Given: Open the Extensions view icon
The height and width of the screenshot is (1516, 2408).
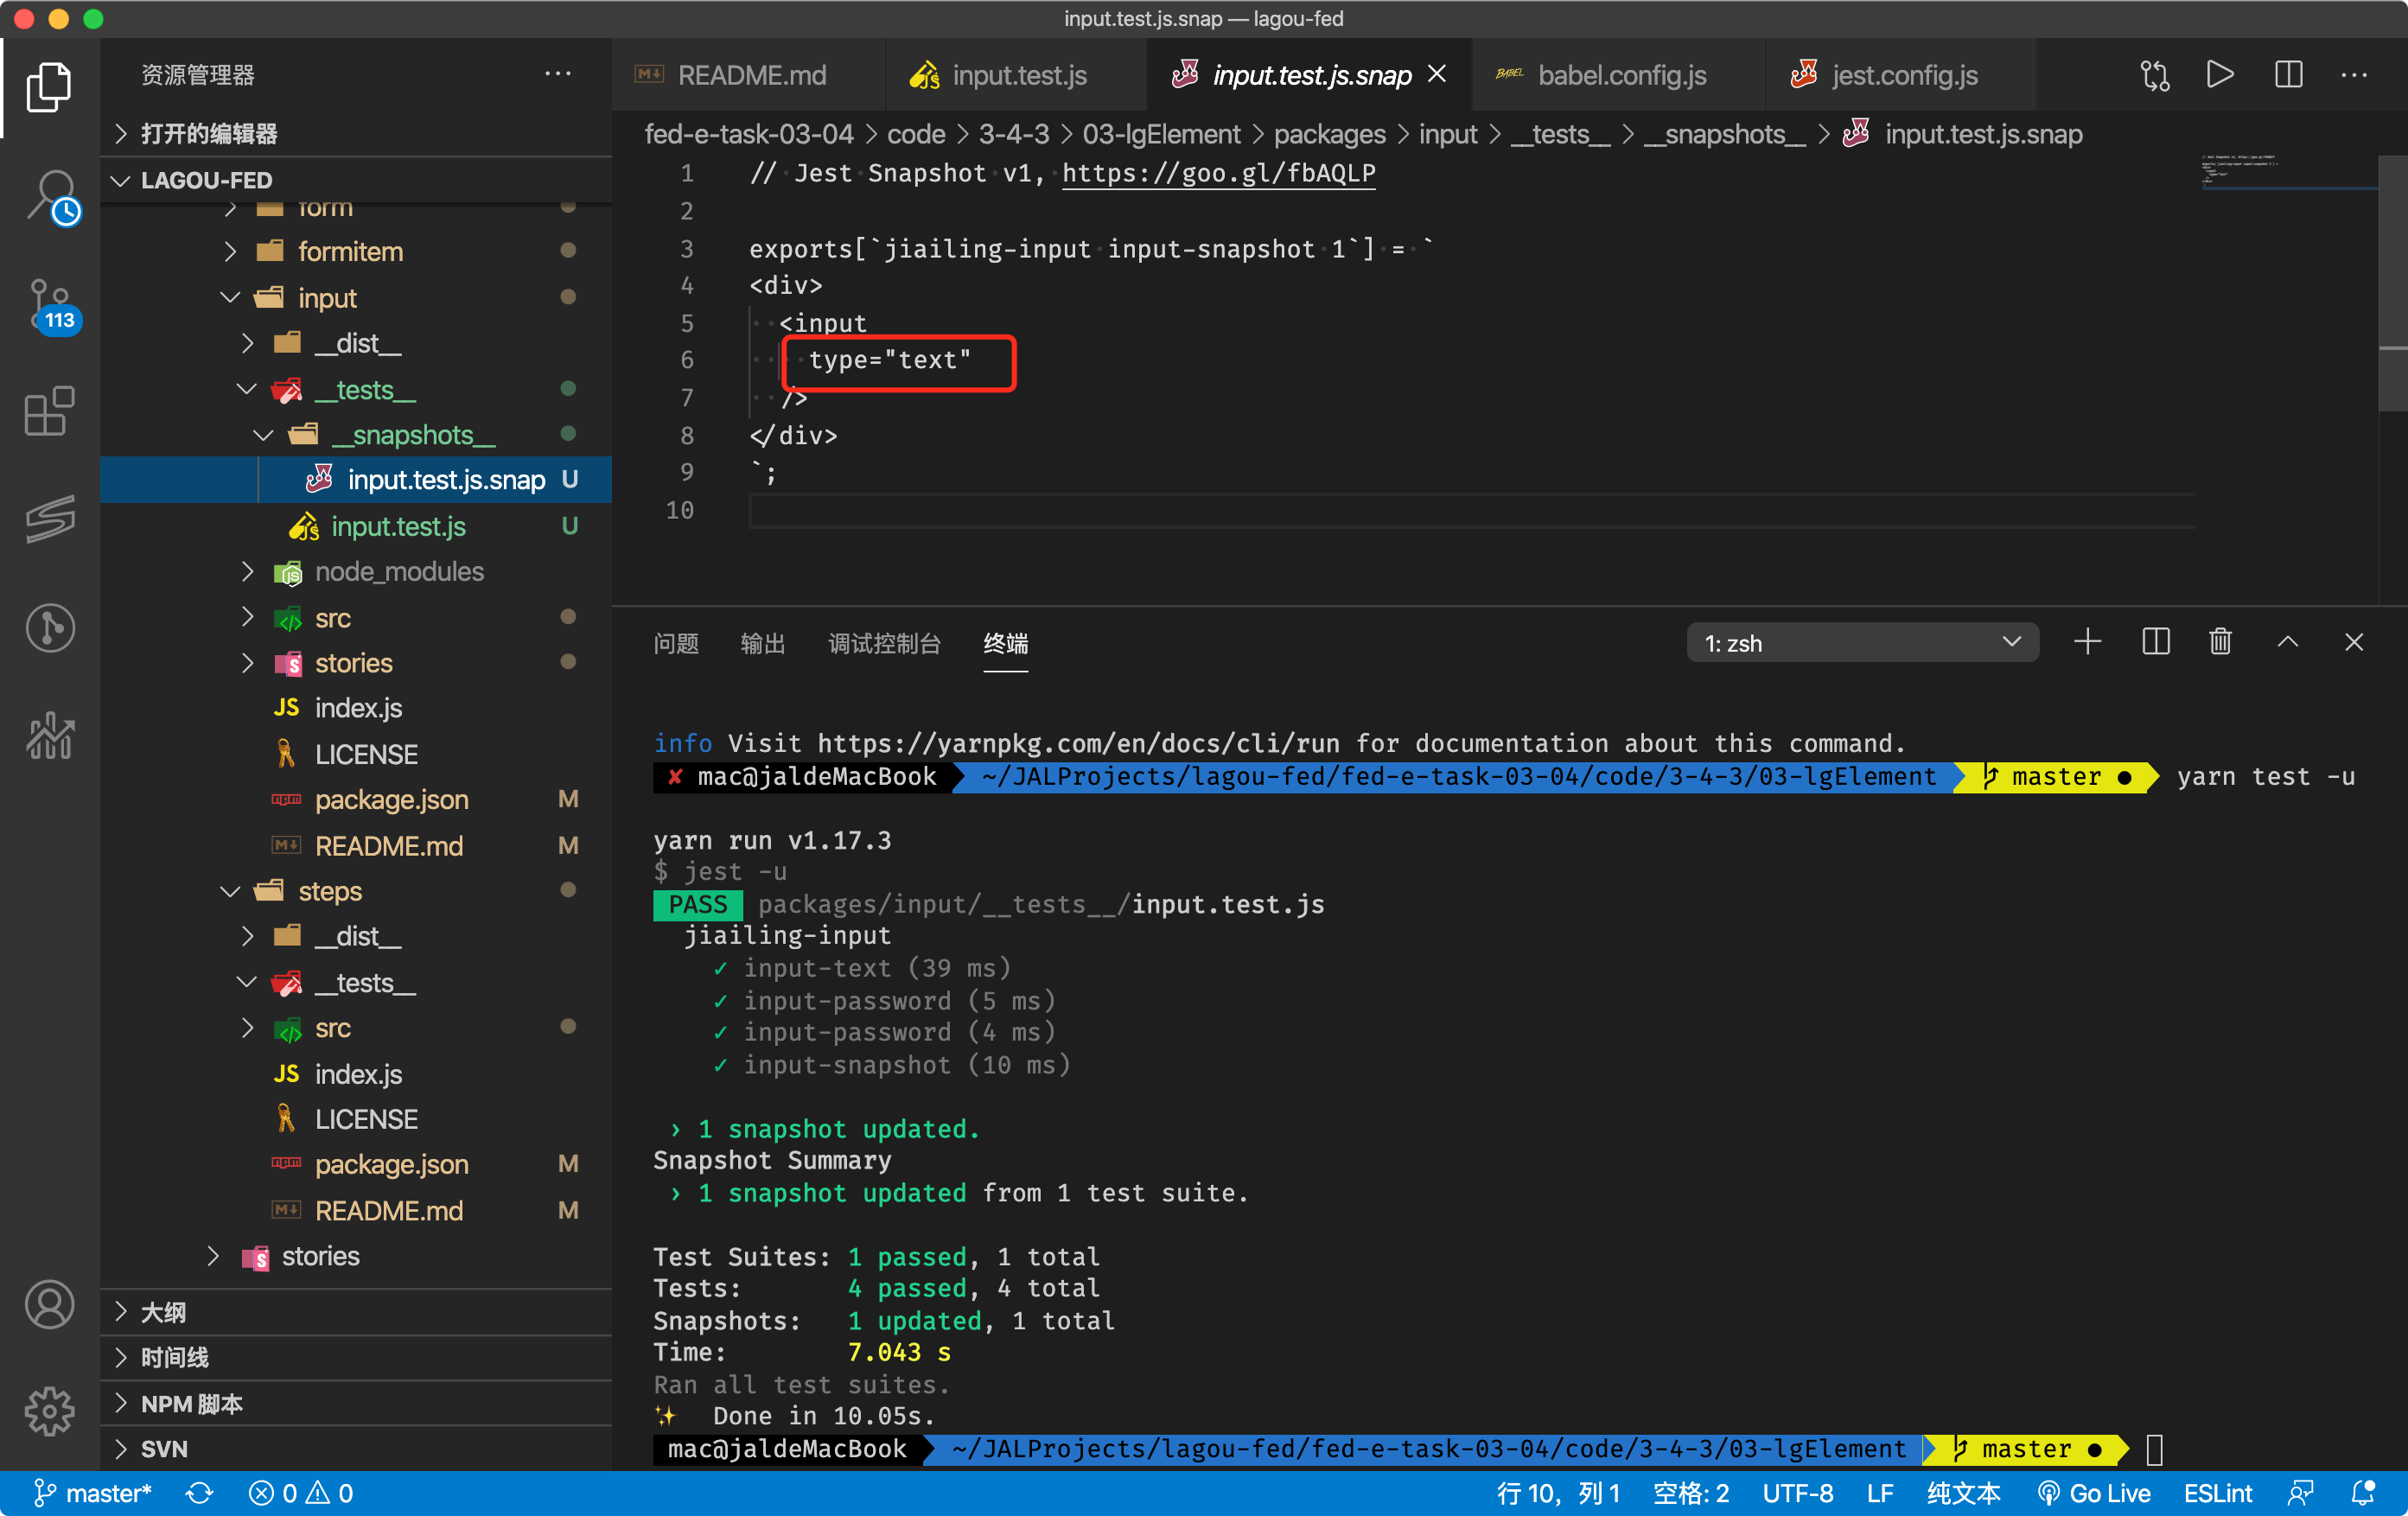Looking at the screenshot, I should (x=50, y=411).
